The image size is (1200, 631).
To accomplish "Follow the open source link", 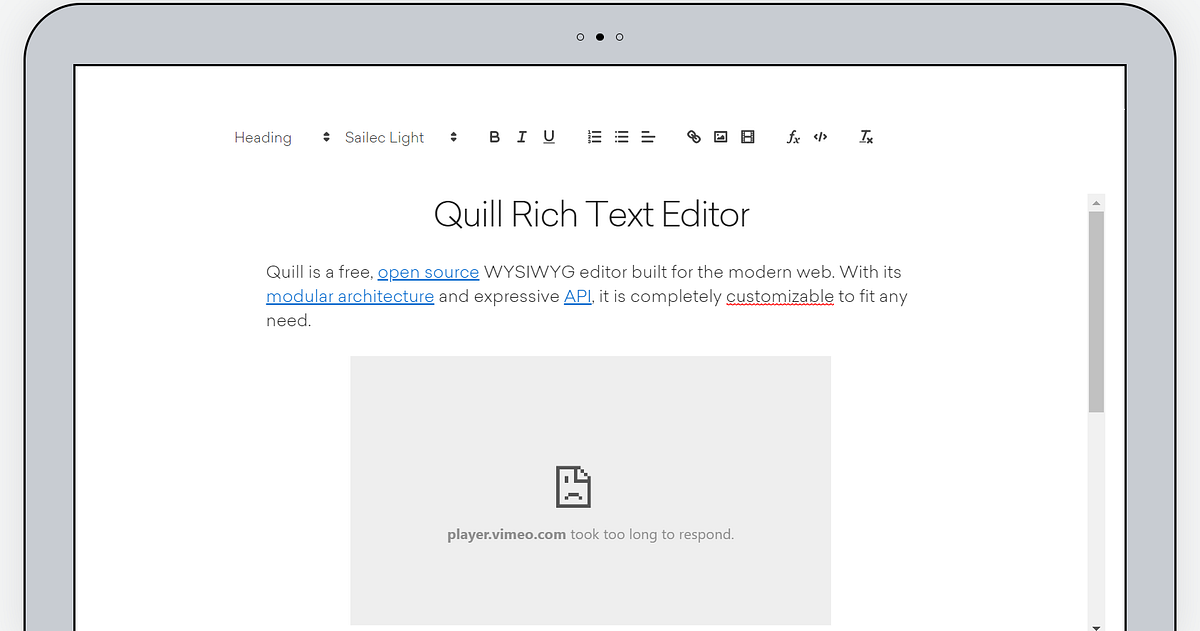I will click(x=428, y=271).
